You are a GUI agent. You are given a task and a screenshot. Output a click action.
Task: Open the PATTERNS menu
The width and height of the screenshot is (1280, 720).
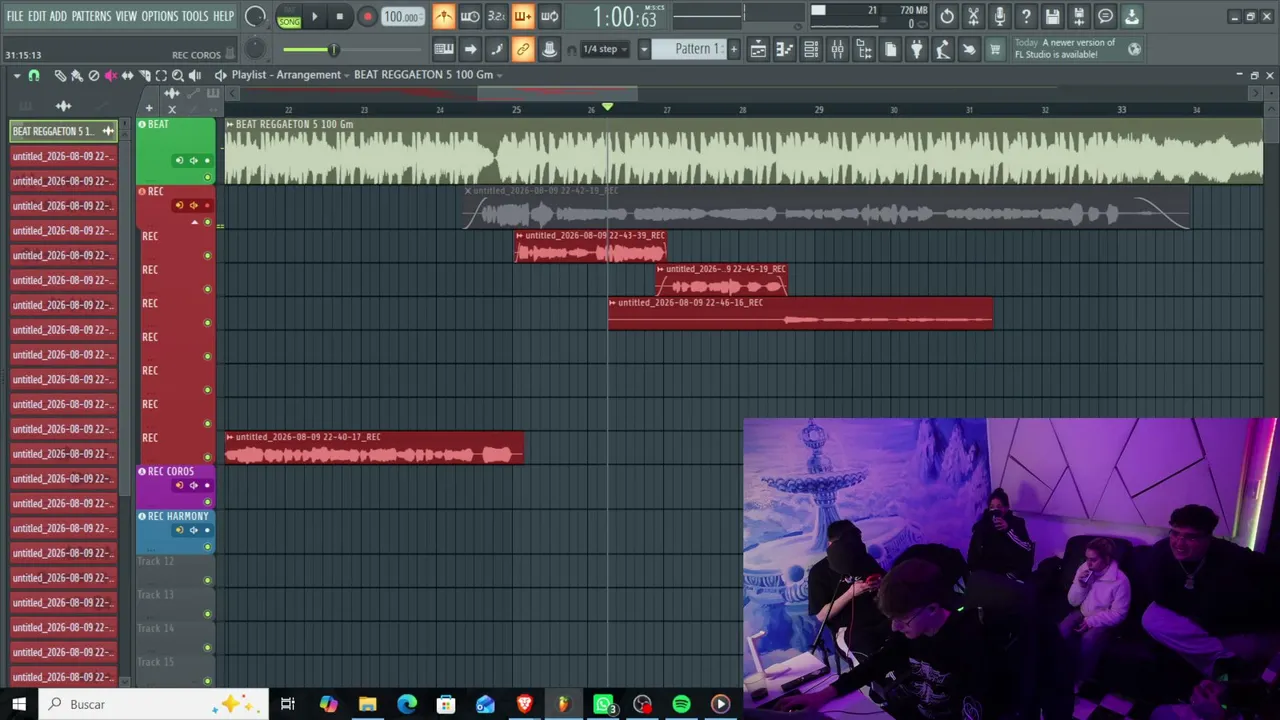[91, 16]
